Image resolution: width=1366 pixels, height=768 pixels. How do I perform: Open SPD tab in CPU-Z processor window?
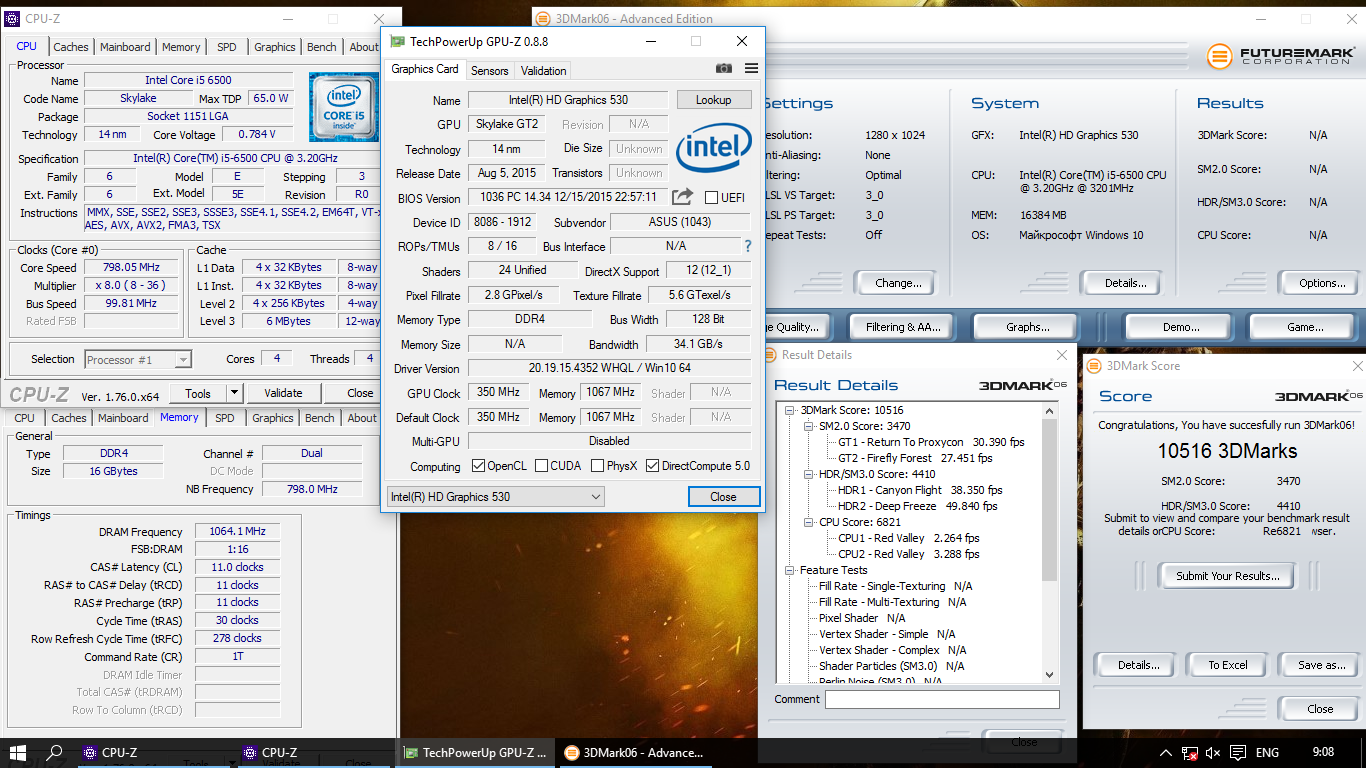[x=227, y=47]
